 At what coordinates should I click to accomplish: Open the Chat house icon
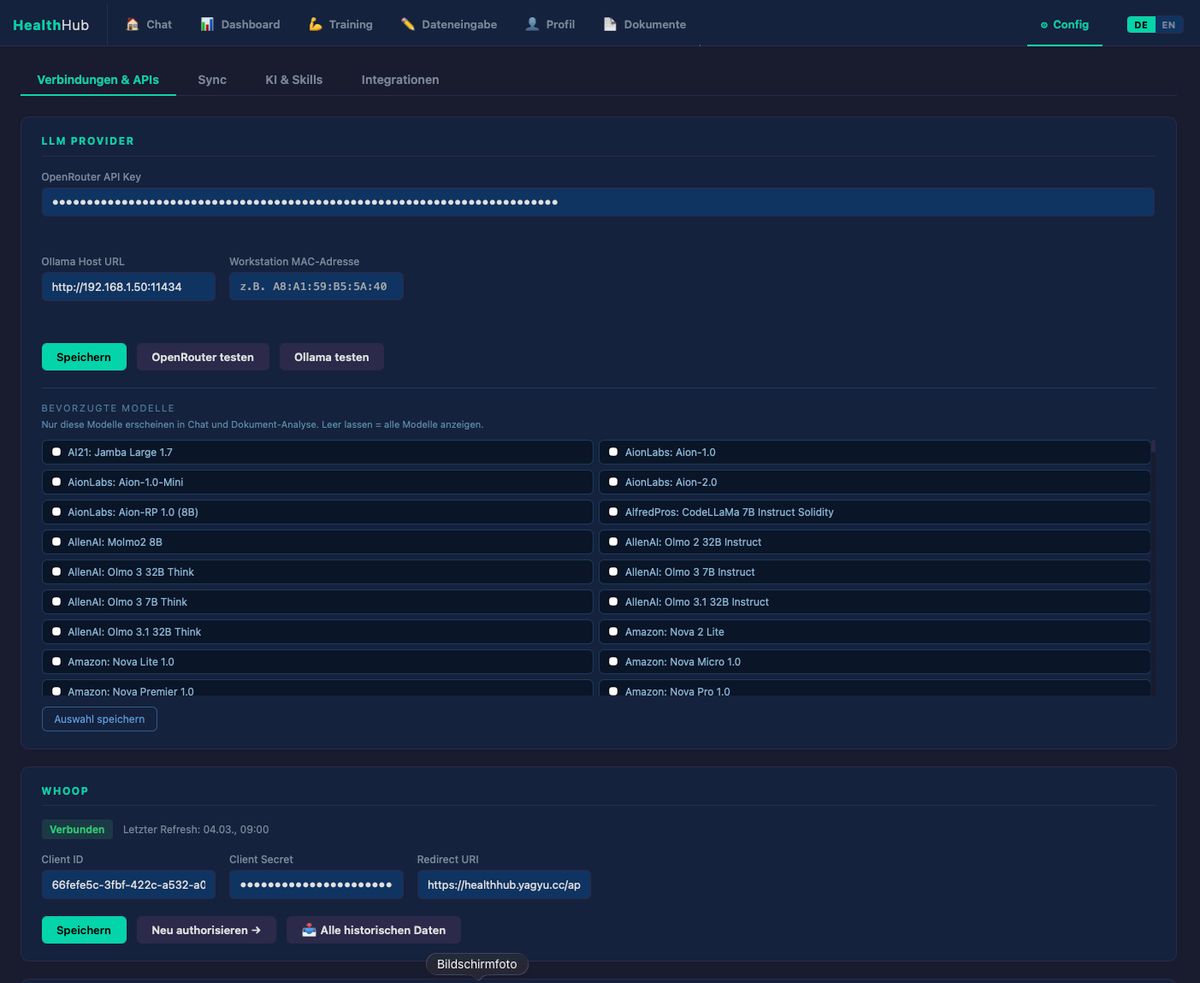click(132, 24)
